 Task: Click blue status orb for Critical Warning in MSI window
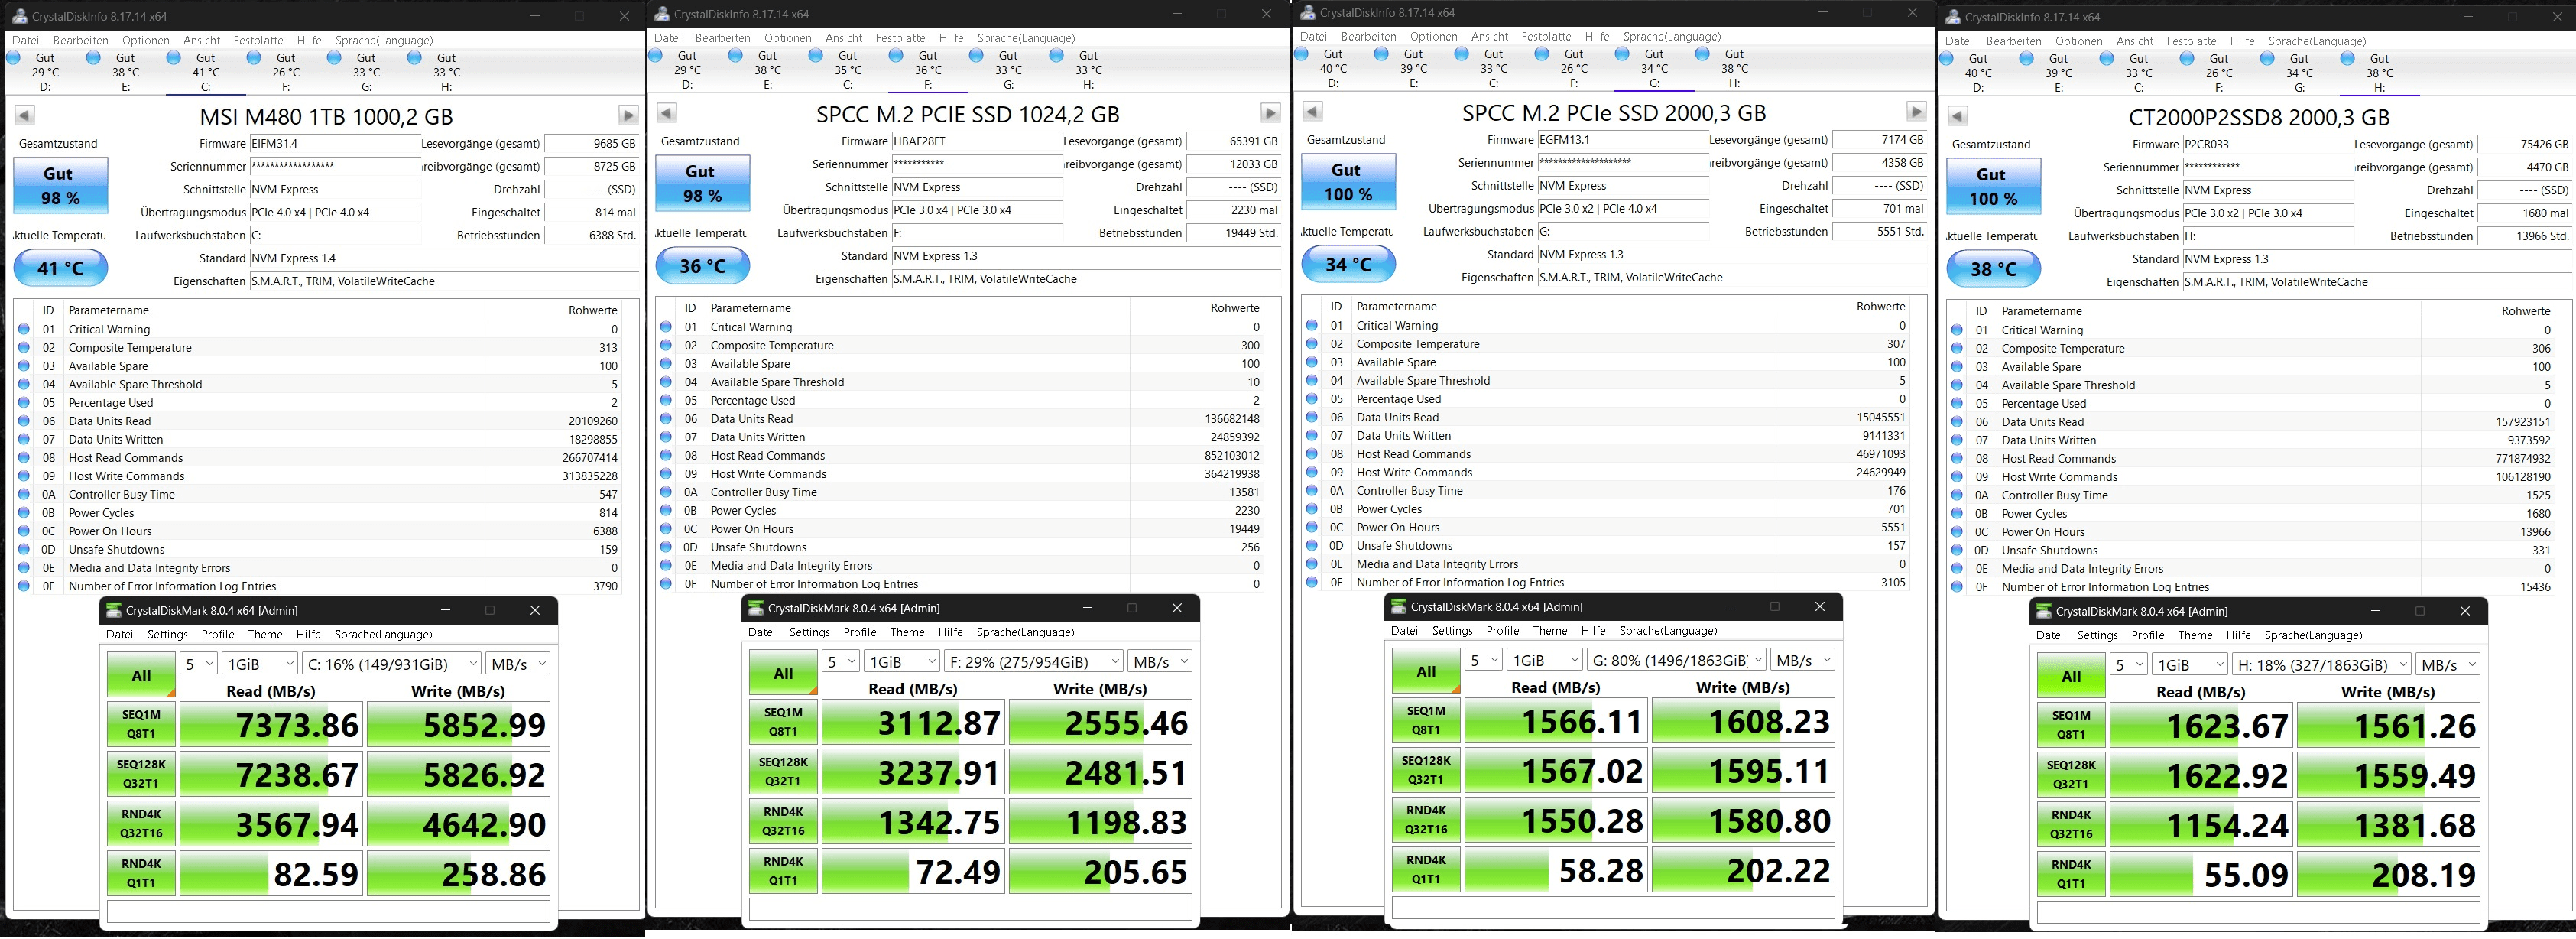click(24, 329)
